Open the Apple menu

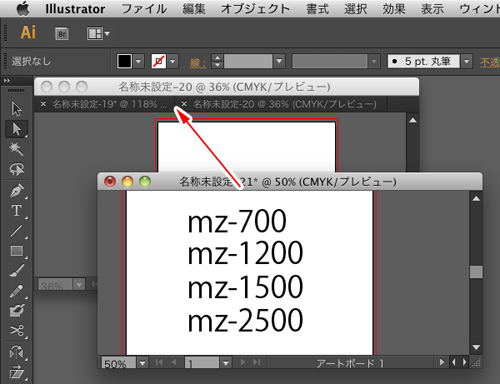[23, 9]
